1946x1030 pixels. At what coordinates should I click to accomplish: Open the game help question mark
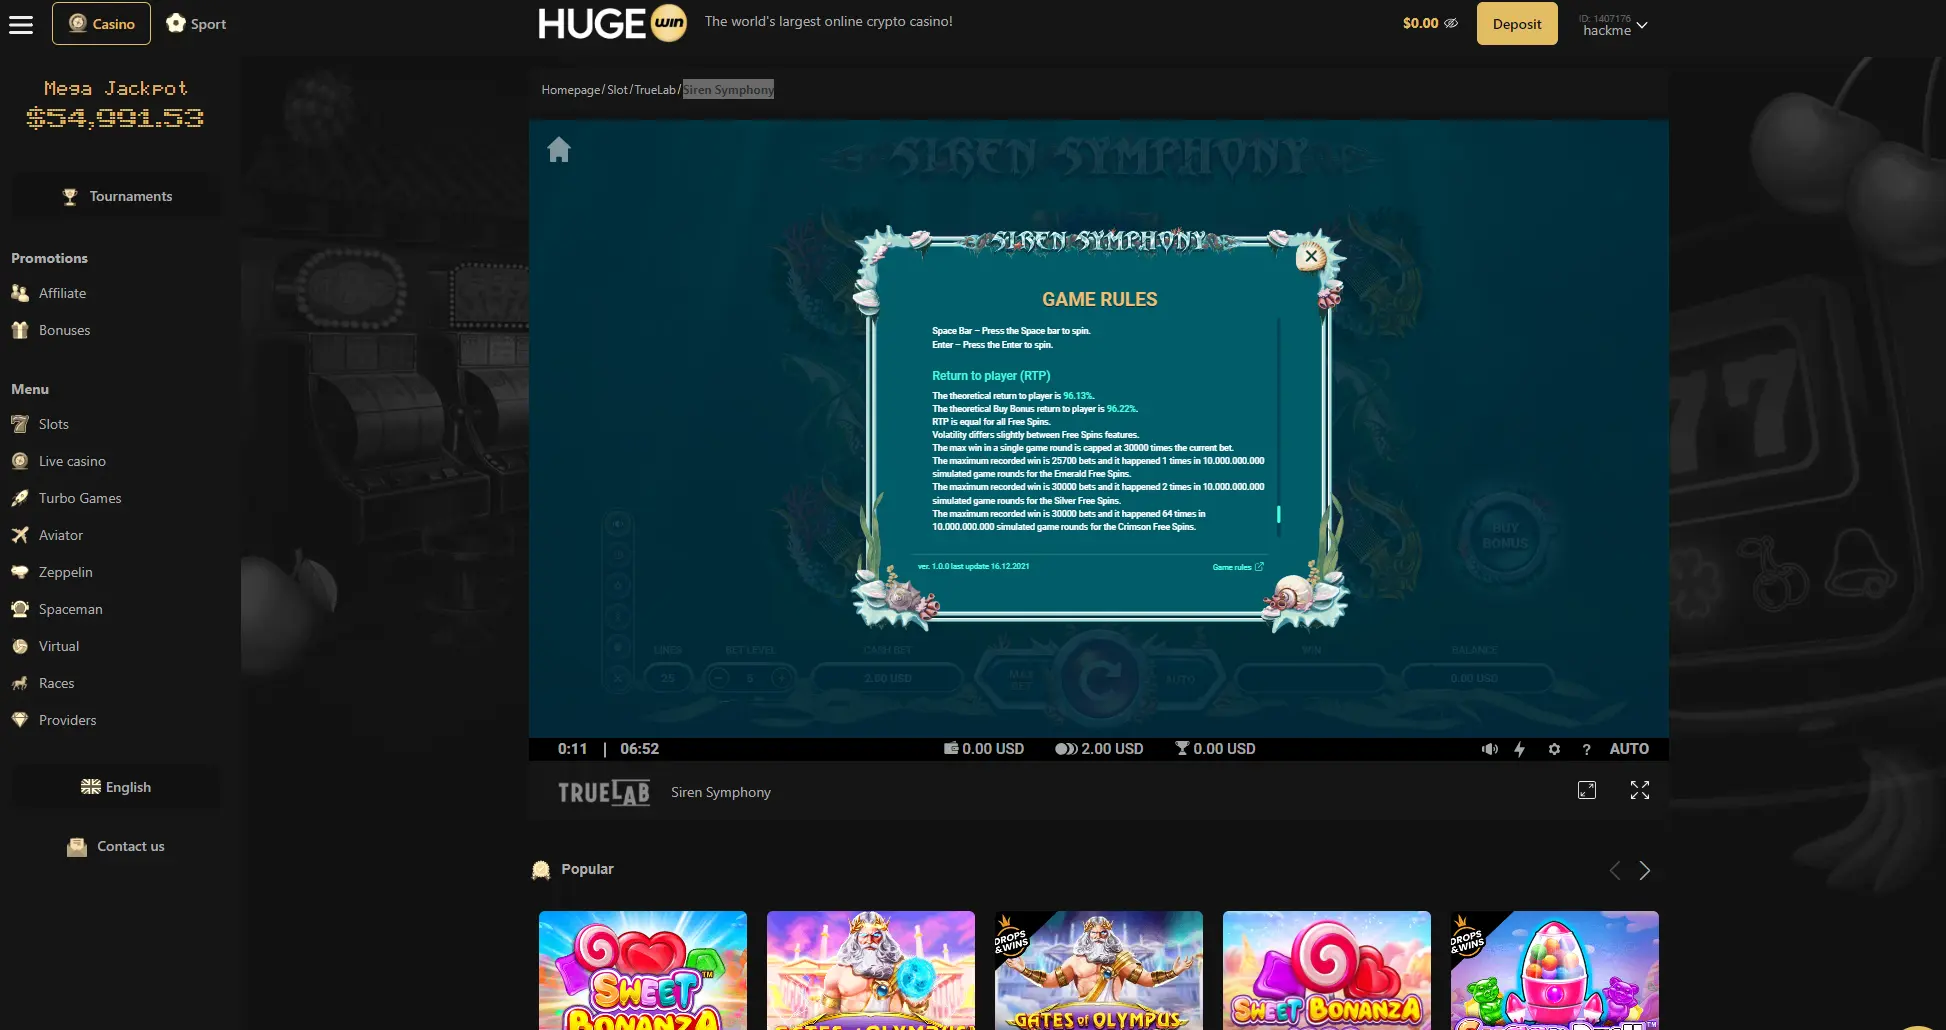[1586, 749]
